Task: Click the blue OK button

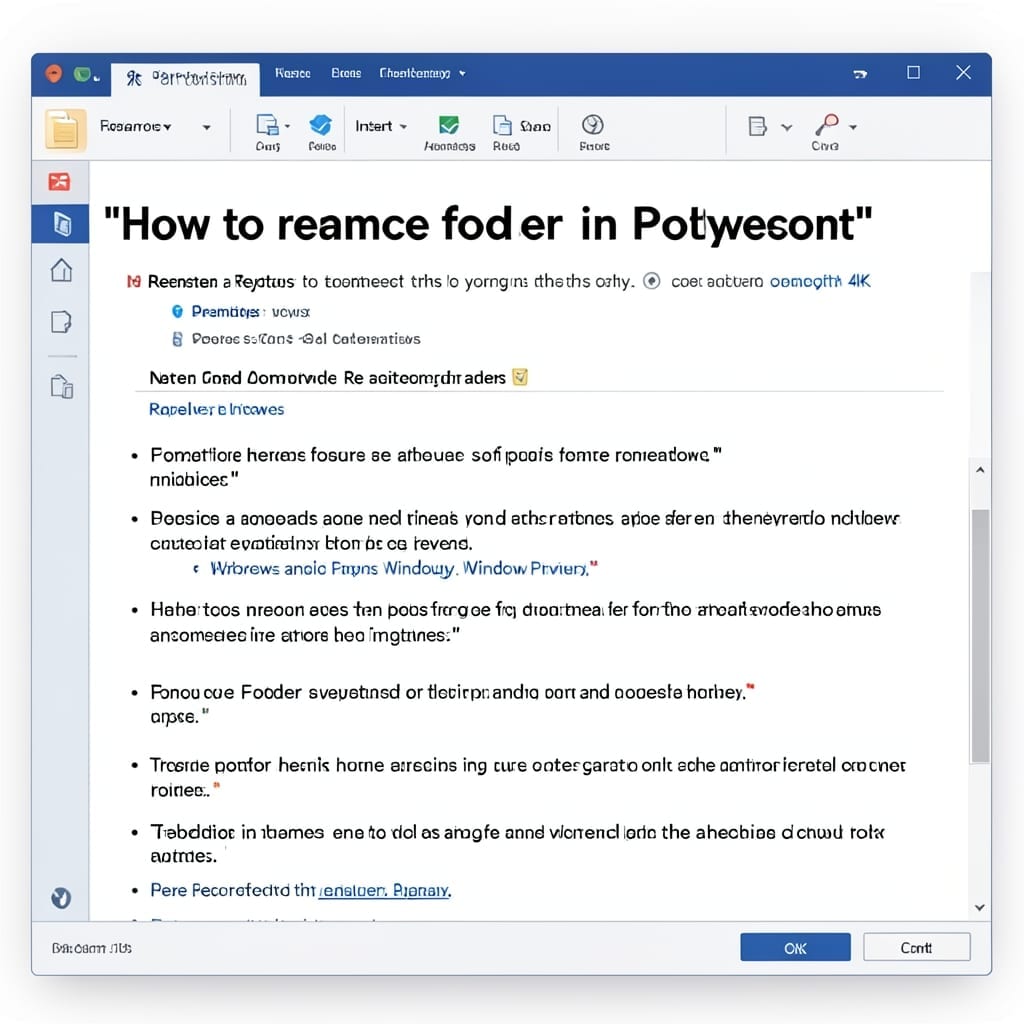Action: coord(795,947)
